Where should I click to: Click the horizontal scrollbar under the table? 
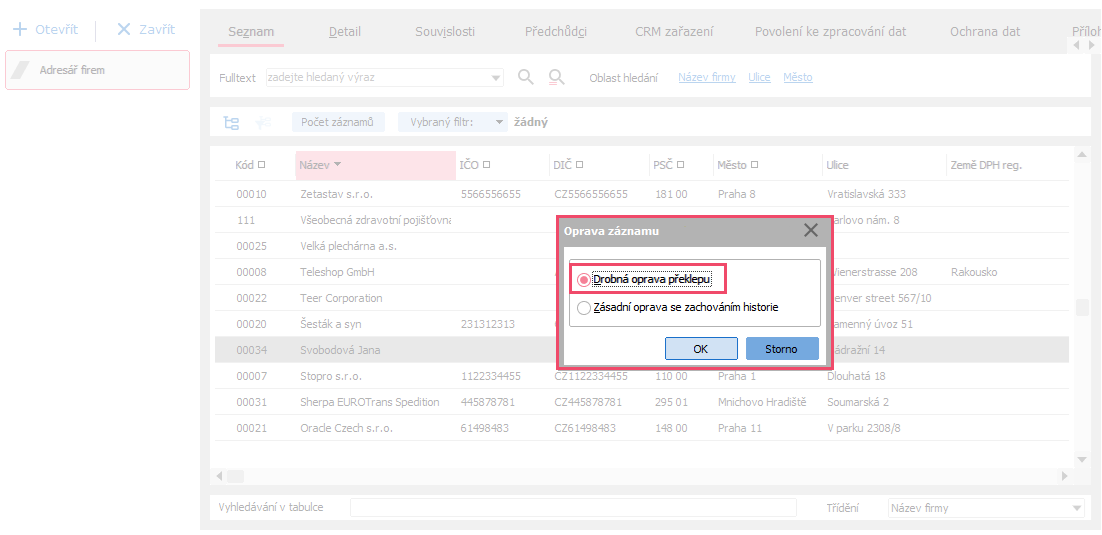point(640,476)
